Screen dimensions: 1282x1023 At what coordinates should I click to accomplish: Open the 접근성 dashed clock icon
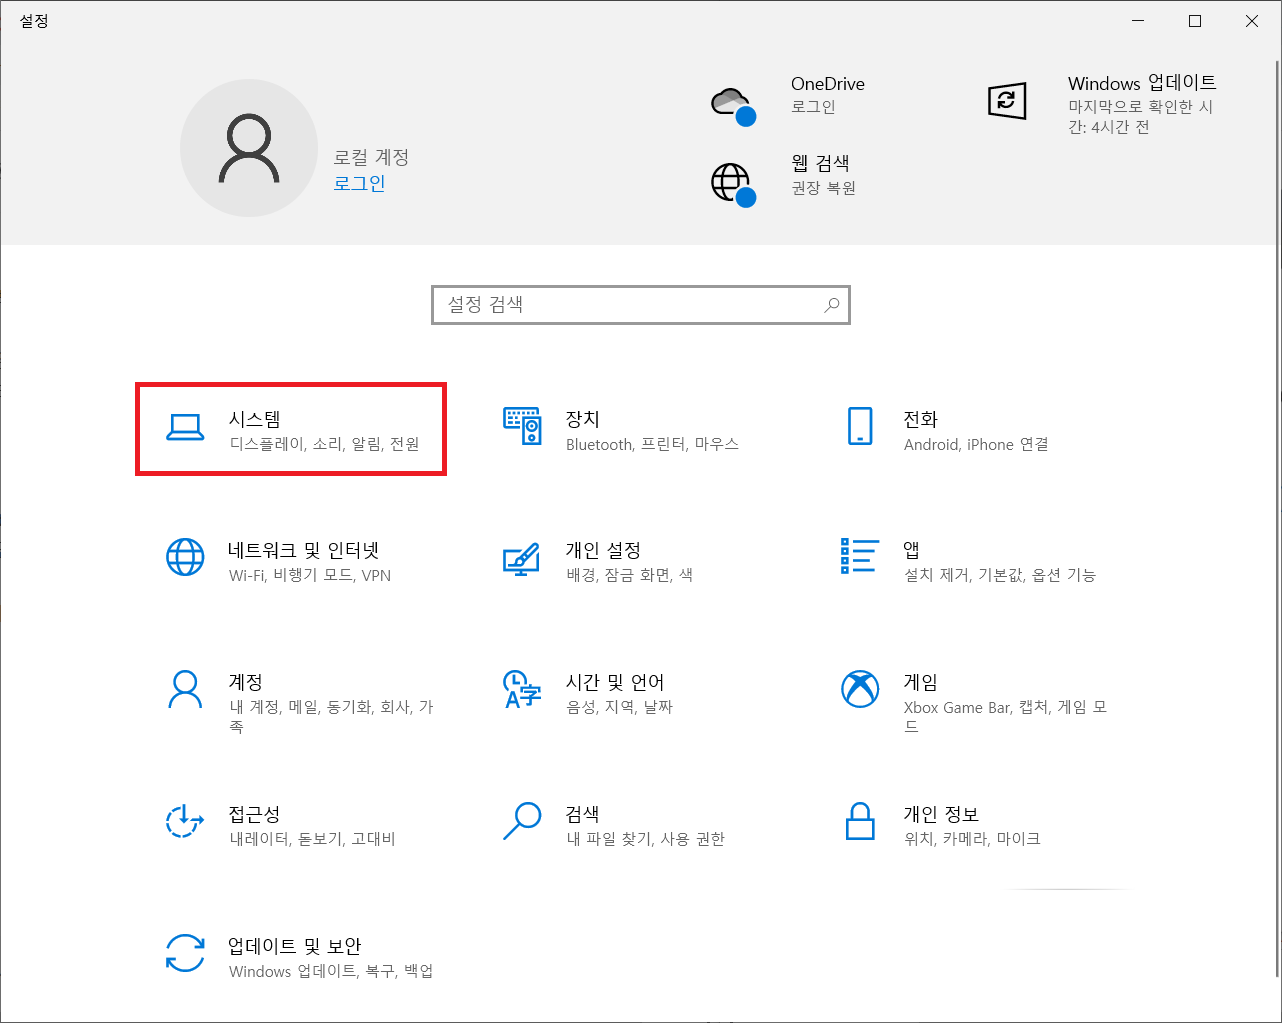pyautogui.click(x=185, y=821)
